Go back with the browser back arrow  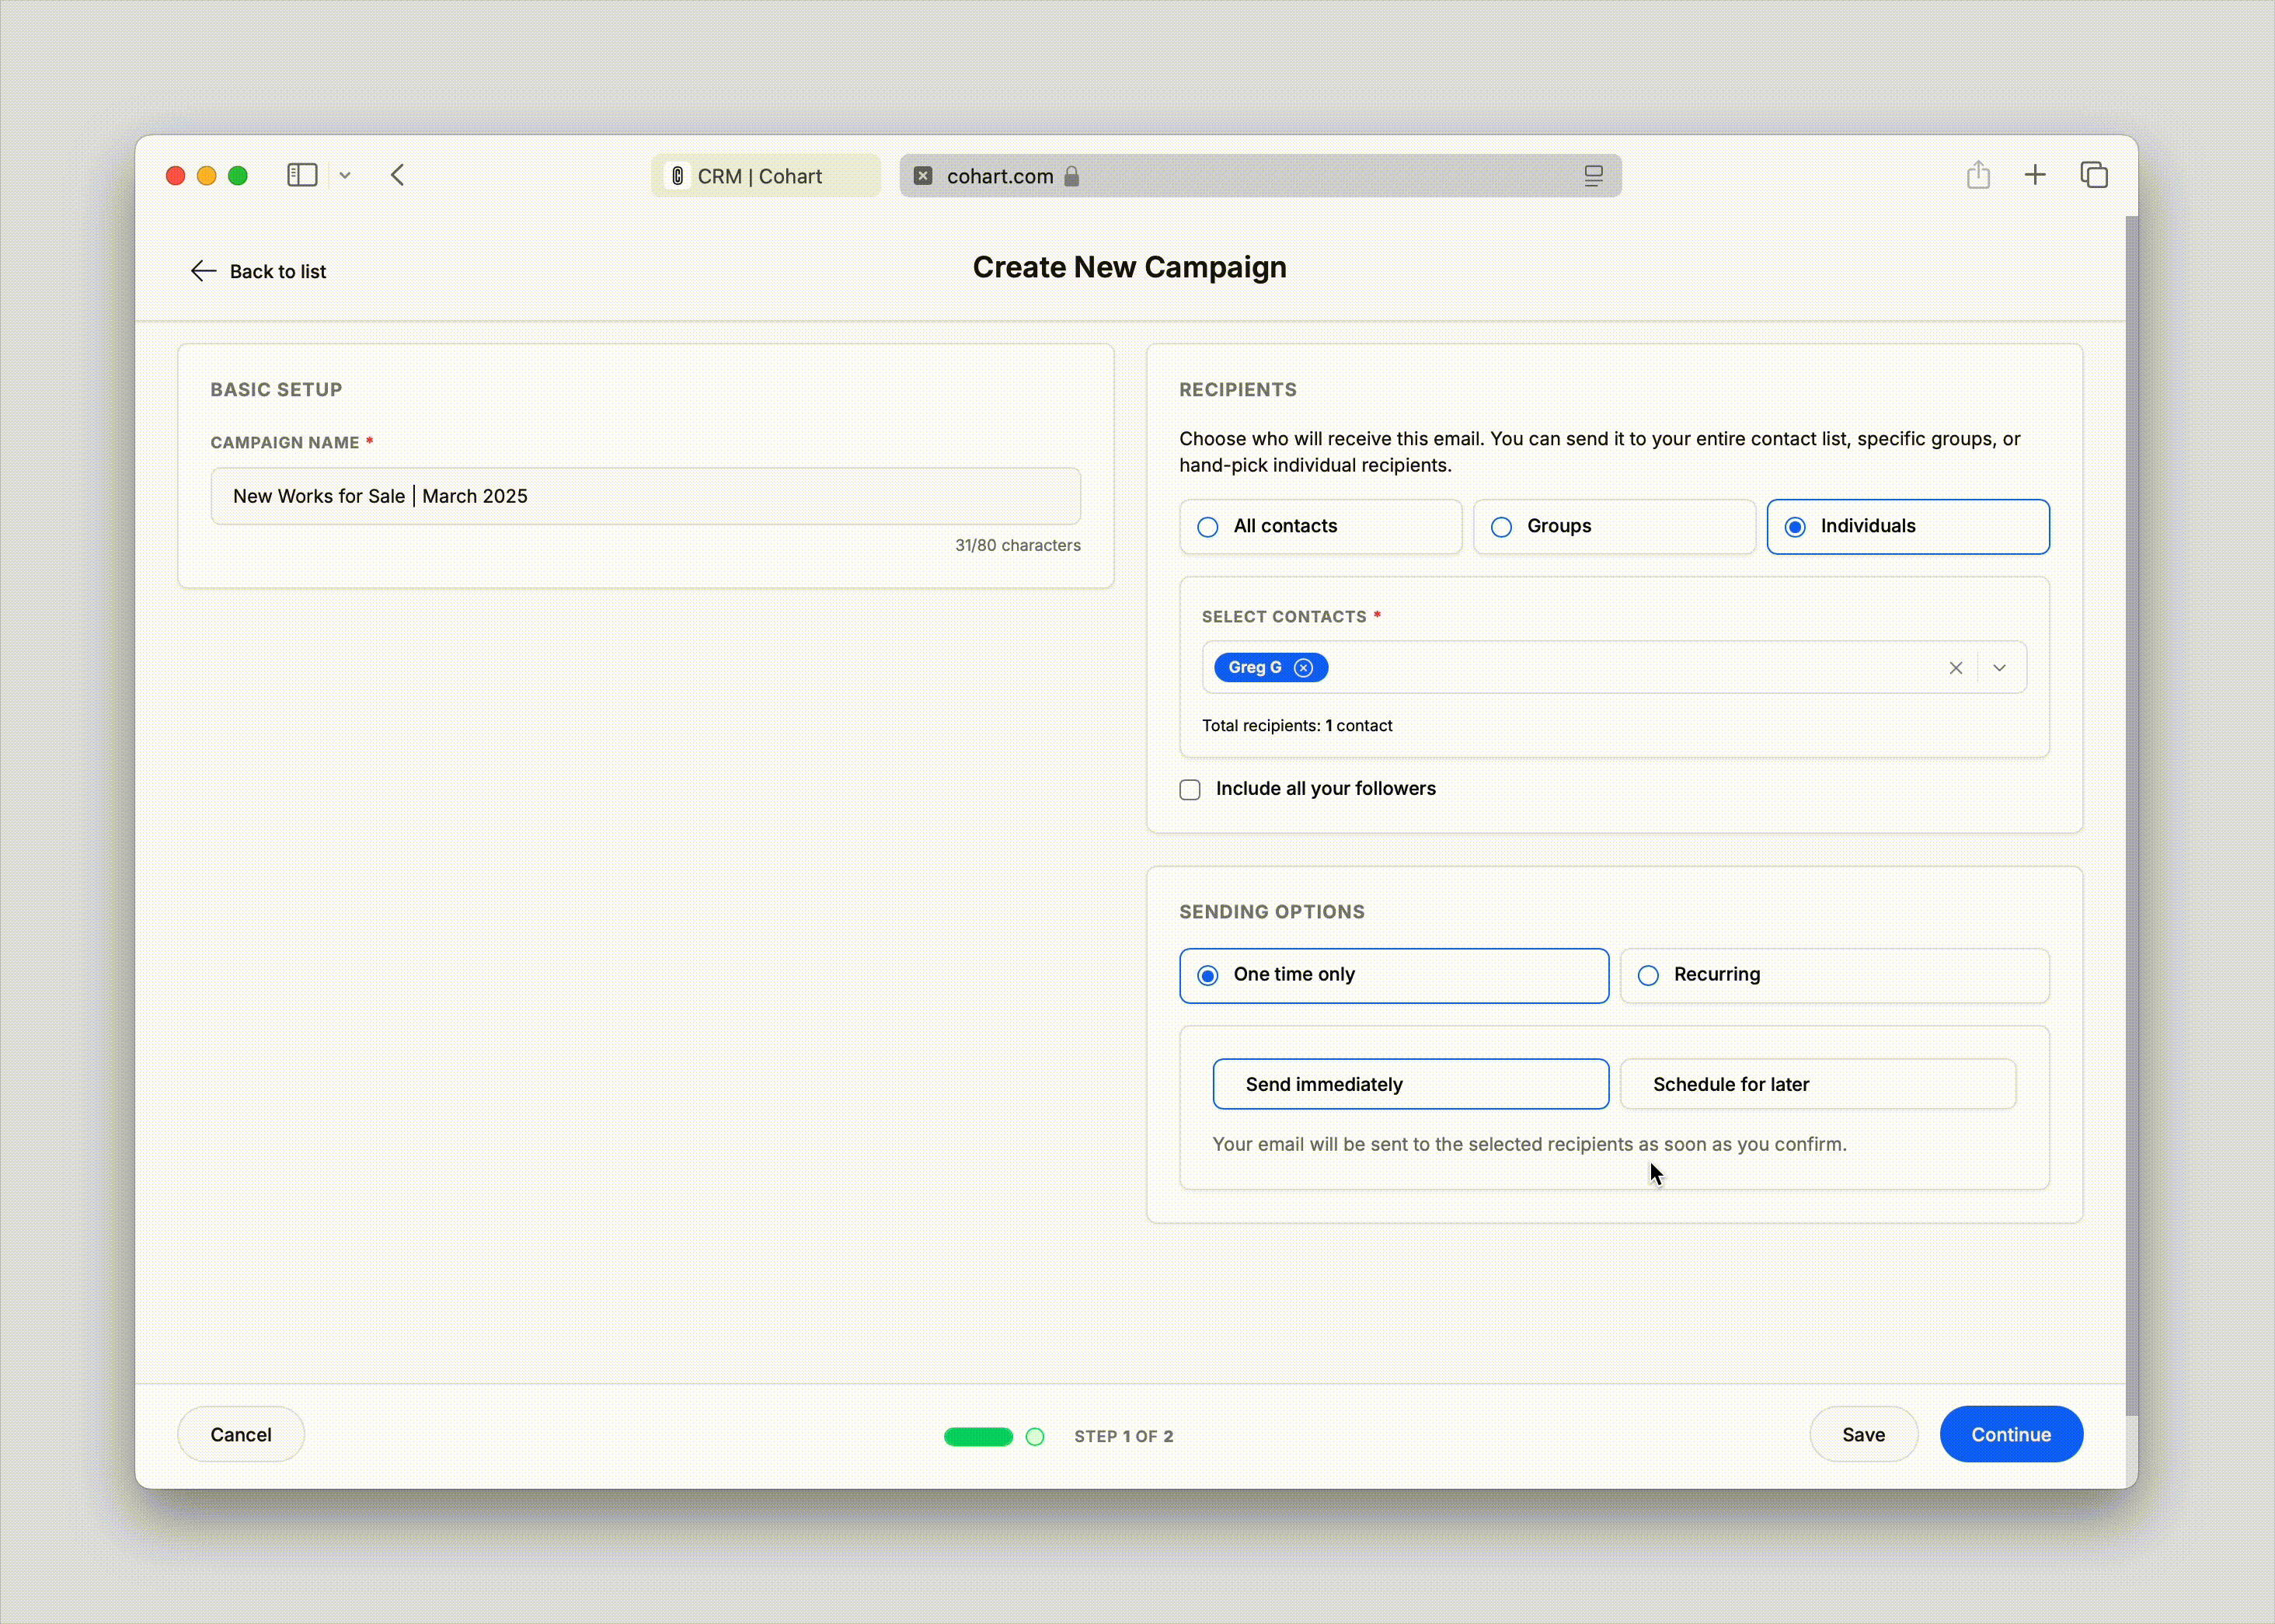pyautogui.click(x=398, y=176)
